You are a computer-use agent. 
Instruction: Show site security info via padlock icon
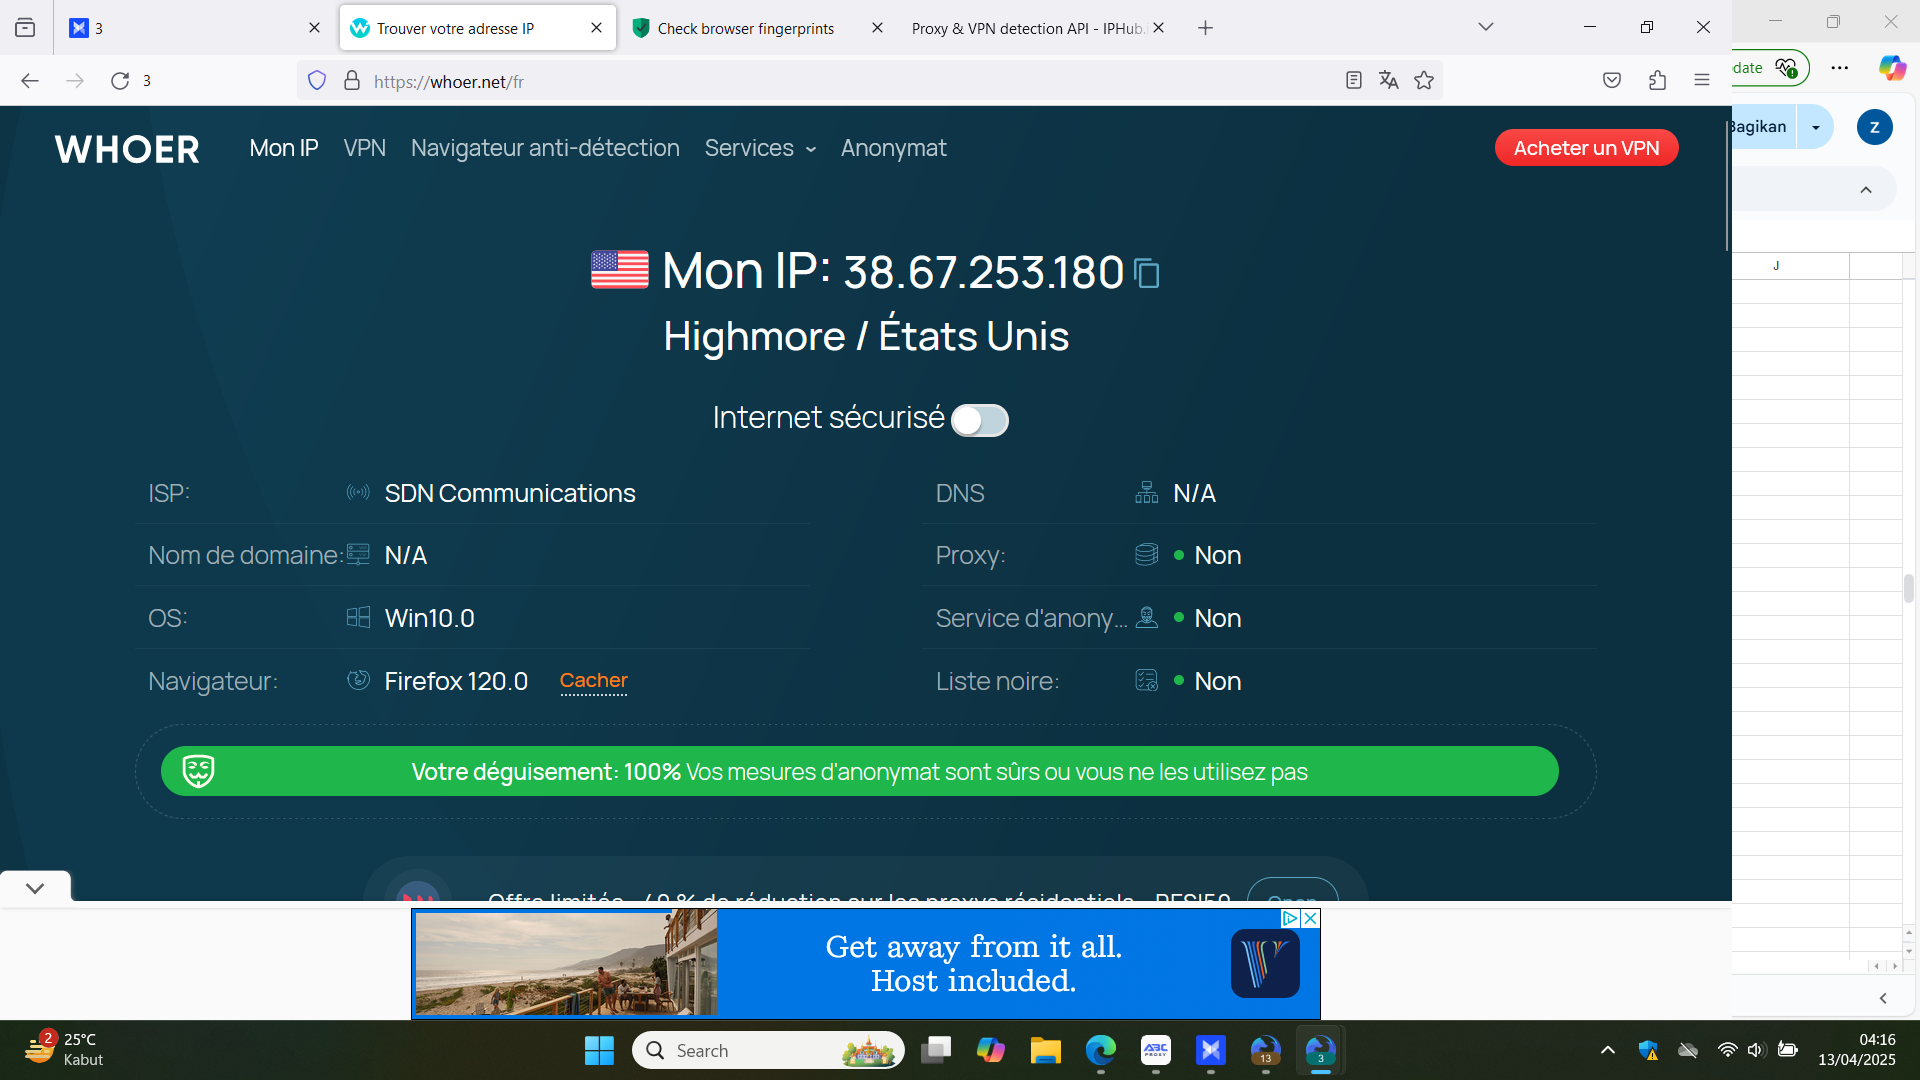tap(352, 81)
